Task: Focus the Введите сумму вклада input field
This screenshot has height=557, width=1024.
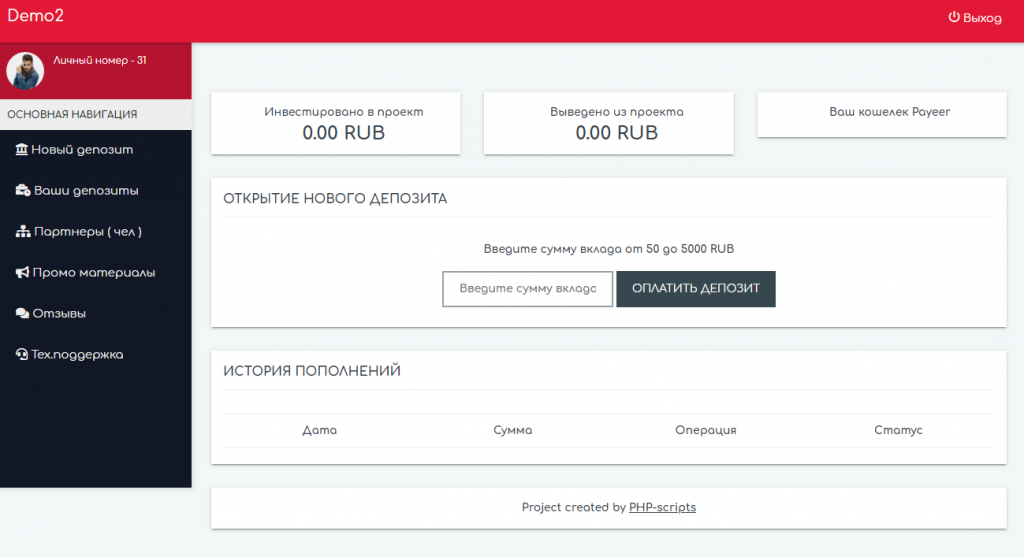Action: point(528,289)
